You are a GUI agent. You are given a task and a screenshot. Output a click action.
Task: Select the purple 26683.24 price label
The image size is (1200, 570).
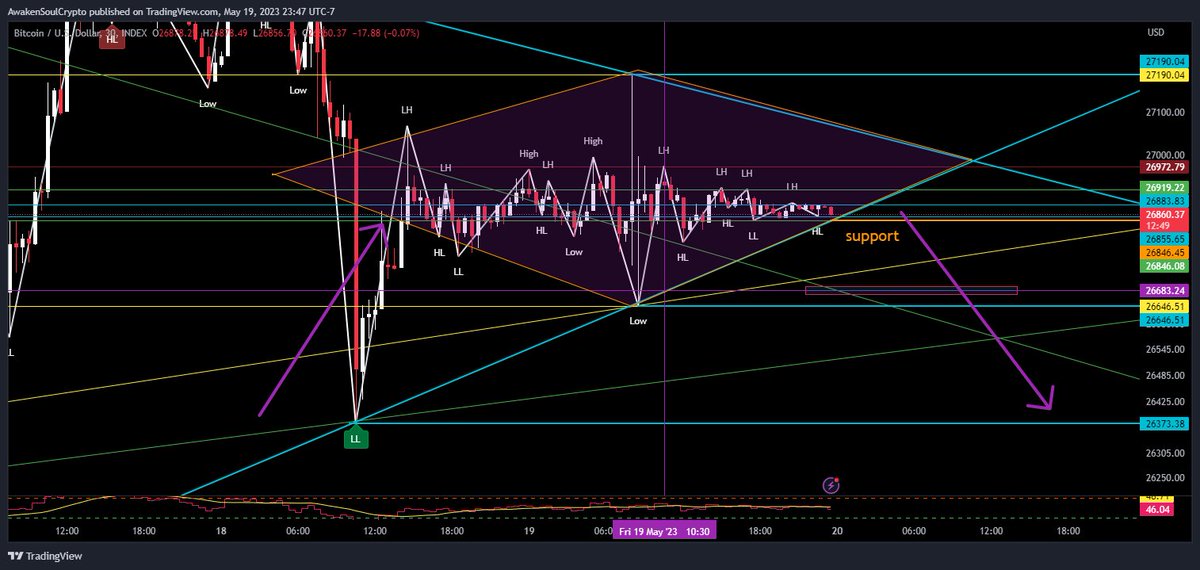(1164, 291)
